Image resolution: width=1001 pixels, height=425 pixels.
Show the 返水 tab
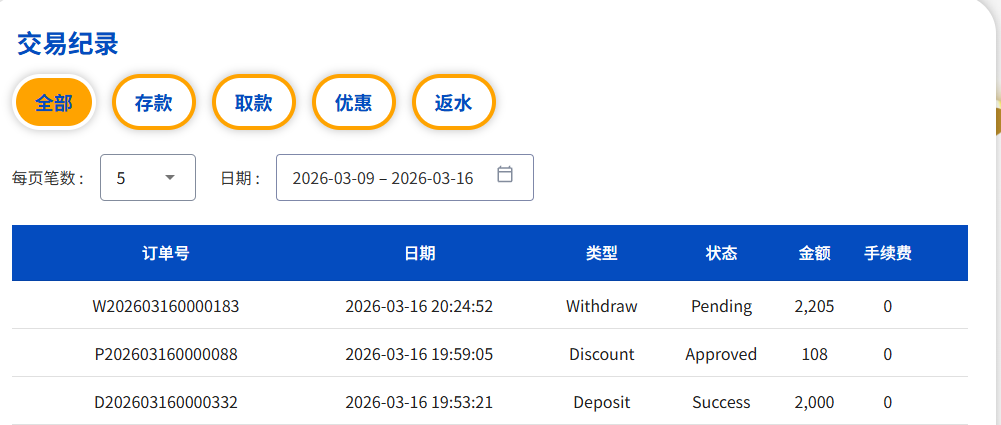(x=453, y=103)
